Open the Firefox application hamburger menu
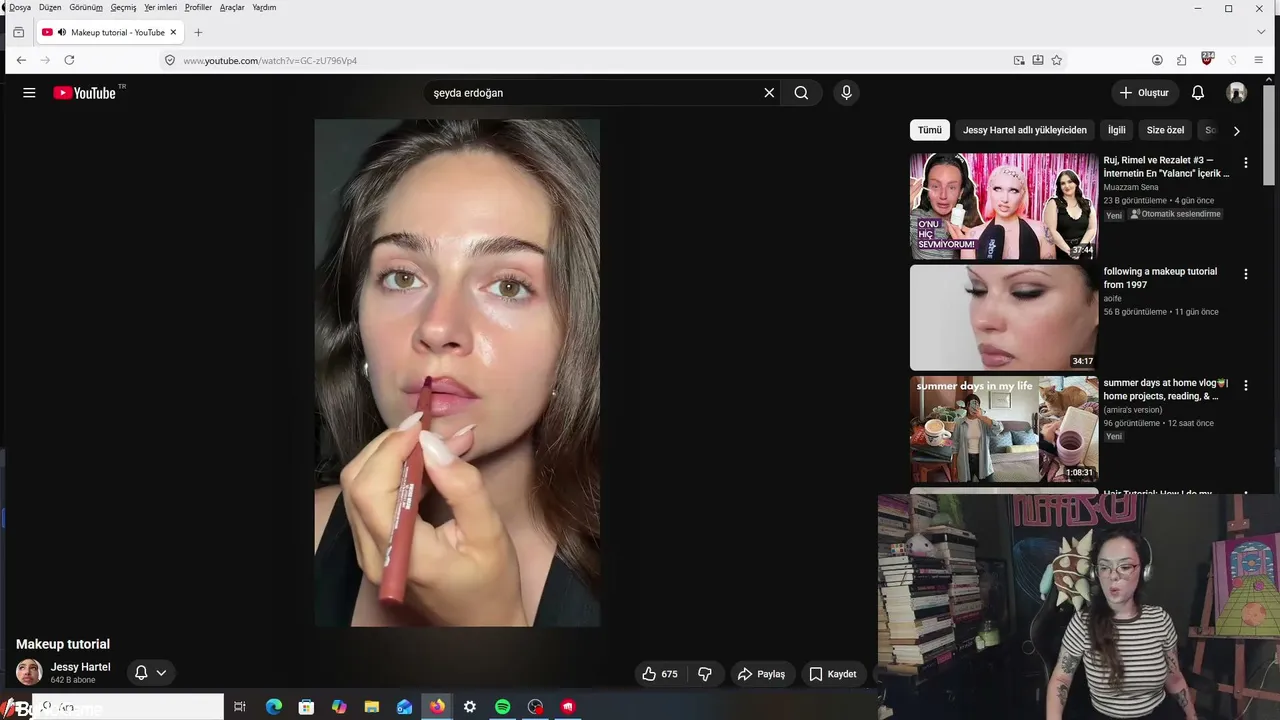Image resolution: width=1280 pixels, height=720 pixels. point(1259,60)
